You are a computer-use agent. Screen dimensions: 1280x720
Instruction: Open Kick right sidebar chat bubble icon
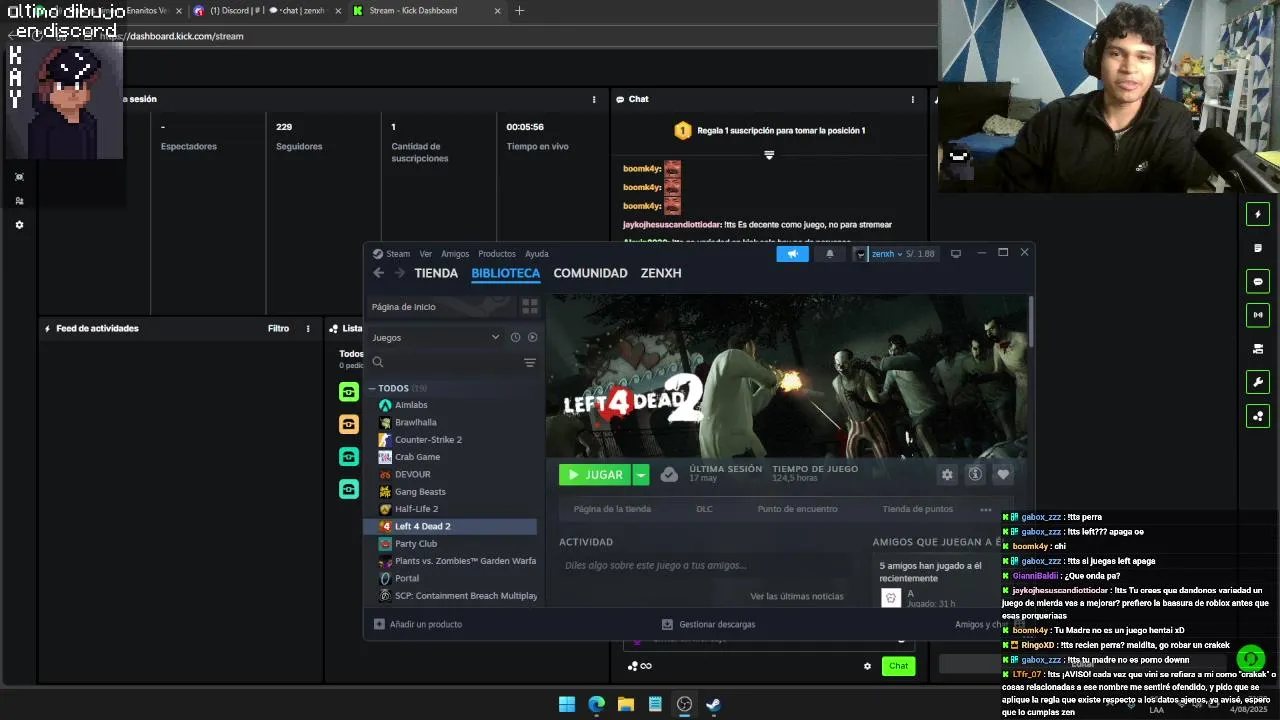1258,282
